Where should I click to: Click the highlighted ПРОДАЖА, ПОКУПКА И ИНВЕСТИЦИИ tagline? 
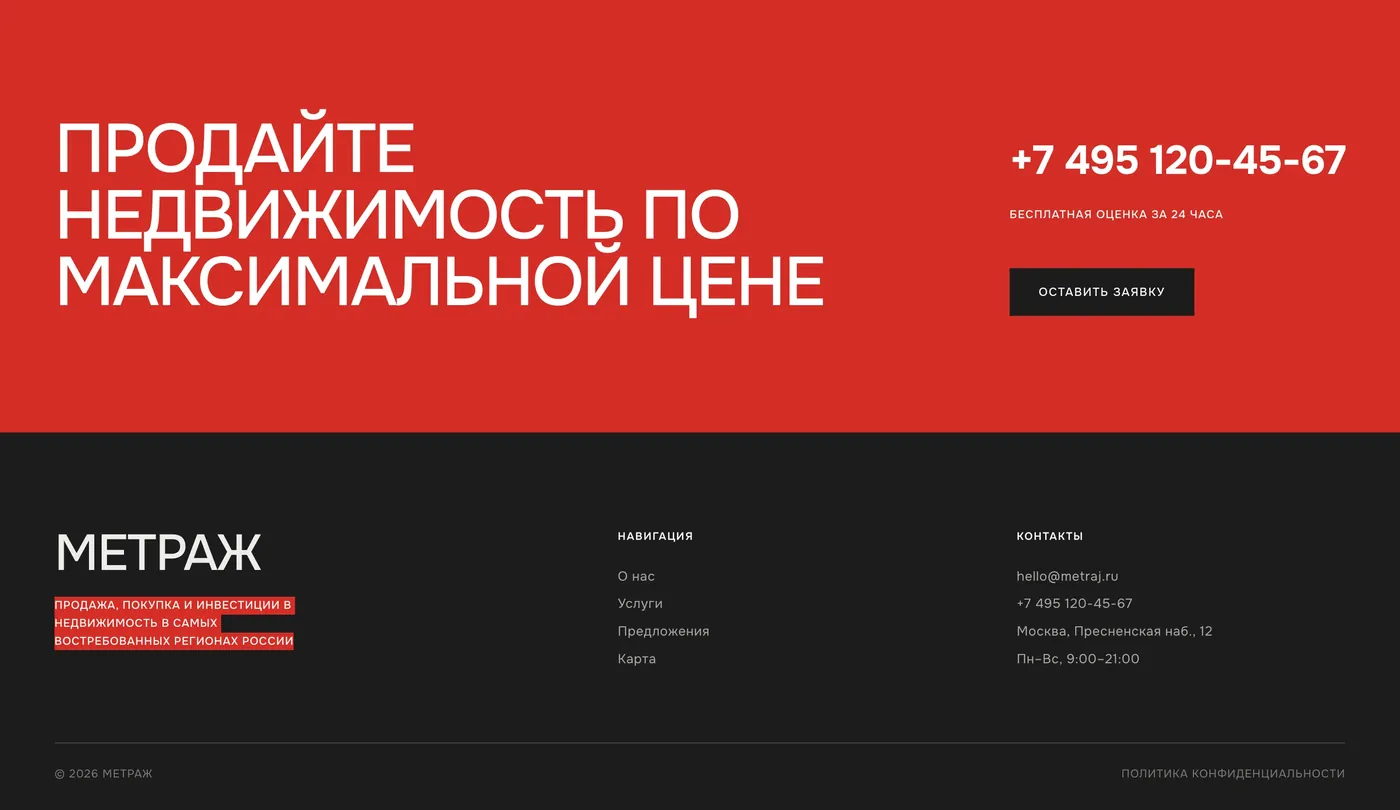[x=174, y=623]
